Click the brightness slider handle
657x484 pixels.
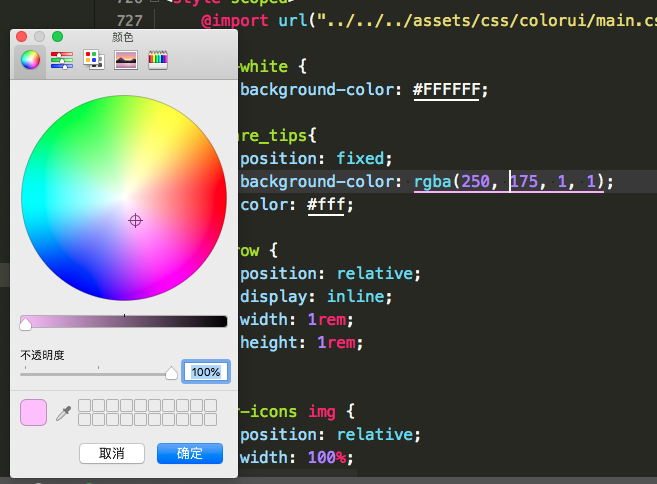click(26, 323)
